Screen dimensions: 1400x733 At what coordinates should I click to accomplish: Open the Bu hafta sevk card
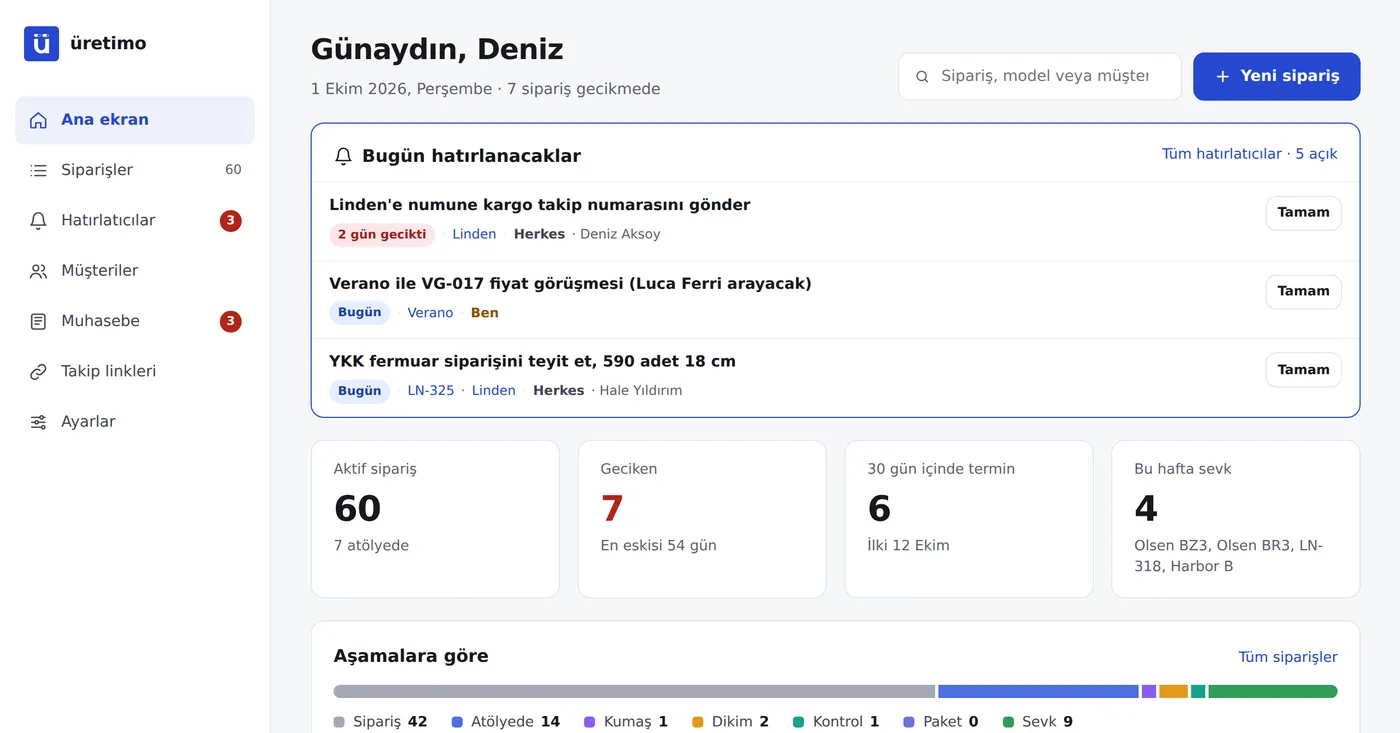click(1236, 519)
